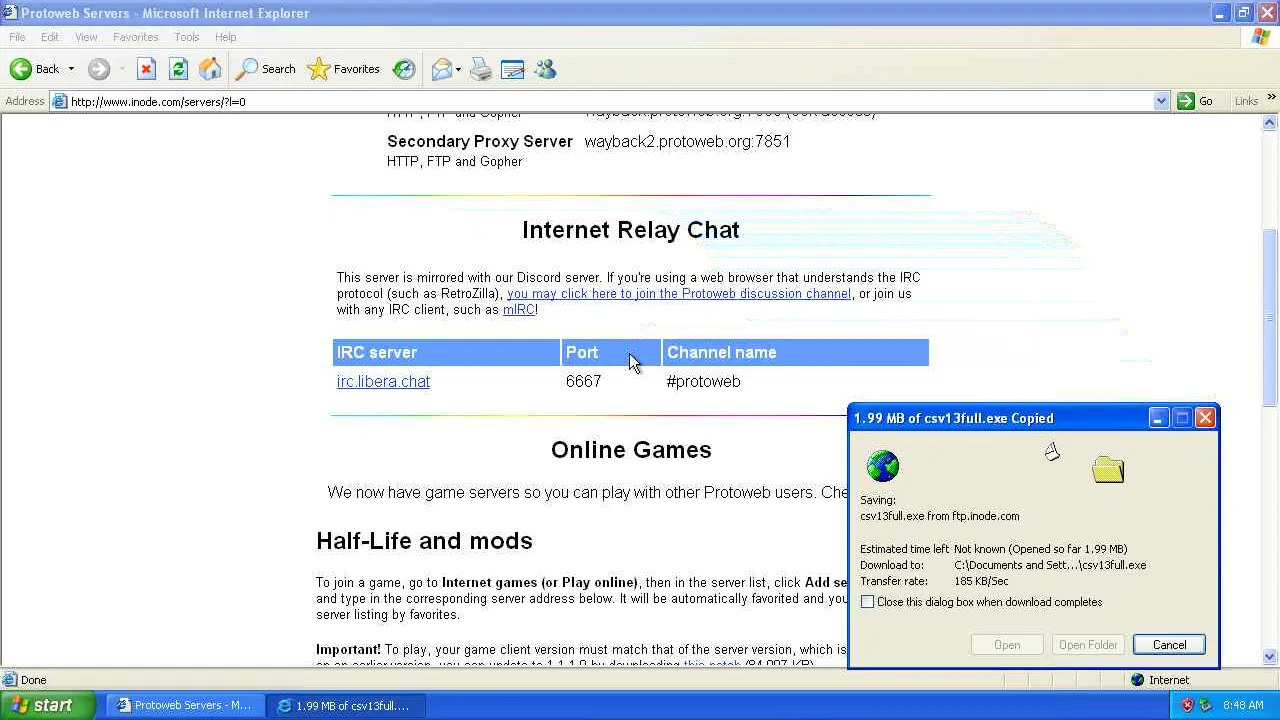Click the scrollbar up arrow
This screenshot has width=1280, height=720.
coord(1270,123)
